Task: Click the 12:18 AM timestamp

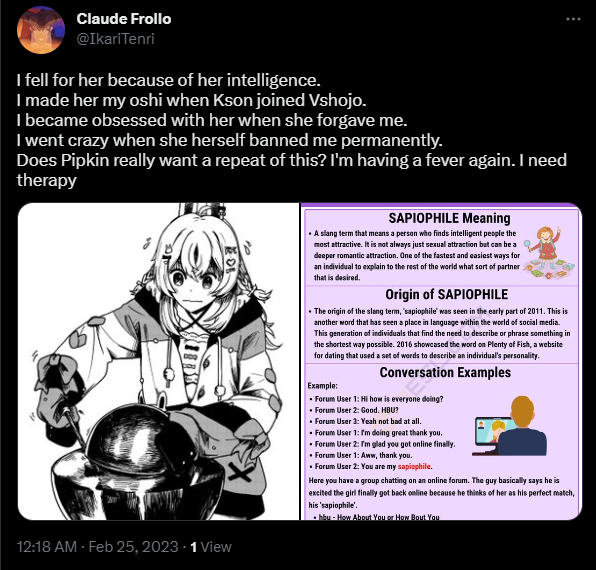Action: click(x=47, y=547)
